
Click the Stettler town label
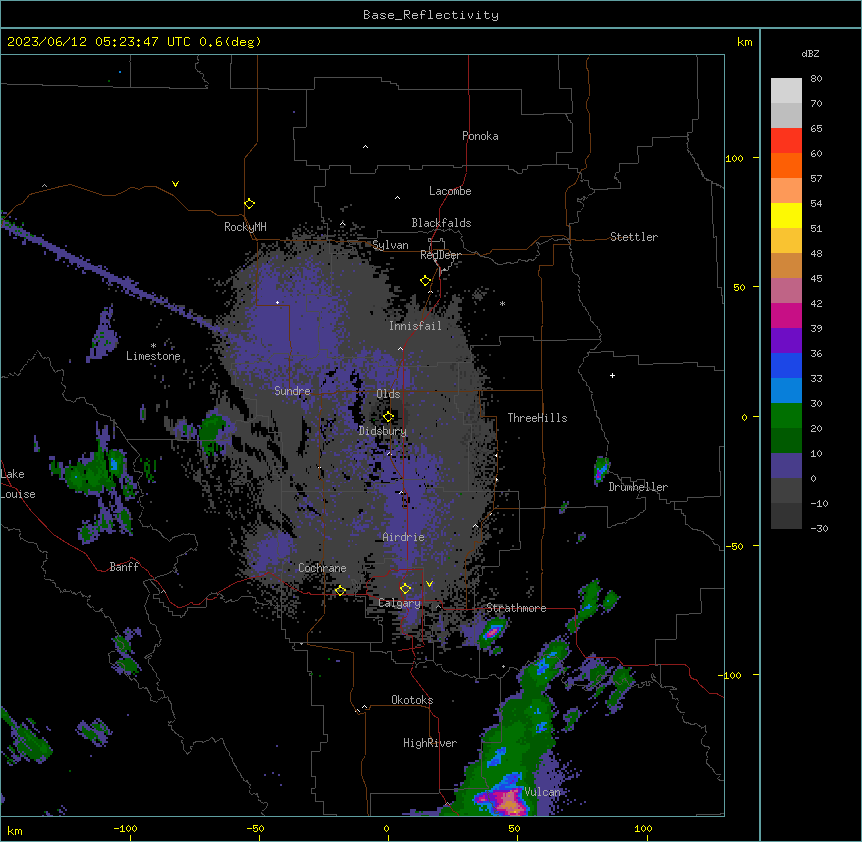pos(634,237)
